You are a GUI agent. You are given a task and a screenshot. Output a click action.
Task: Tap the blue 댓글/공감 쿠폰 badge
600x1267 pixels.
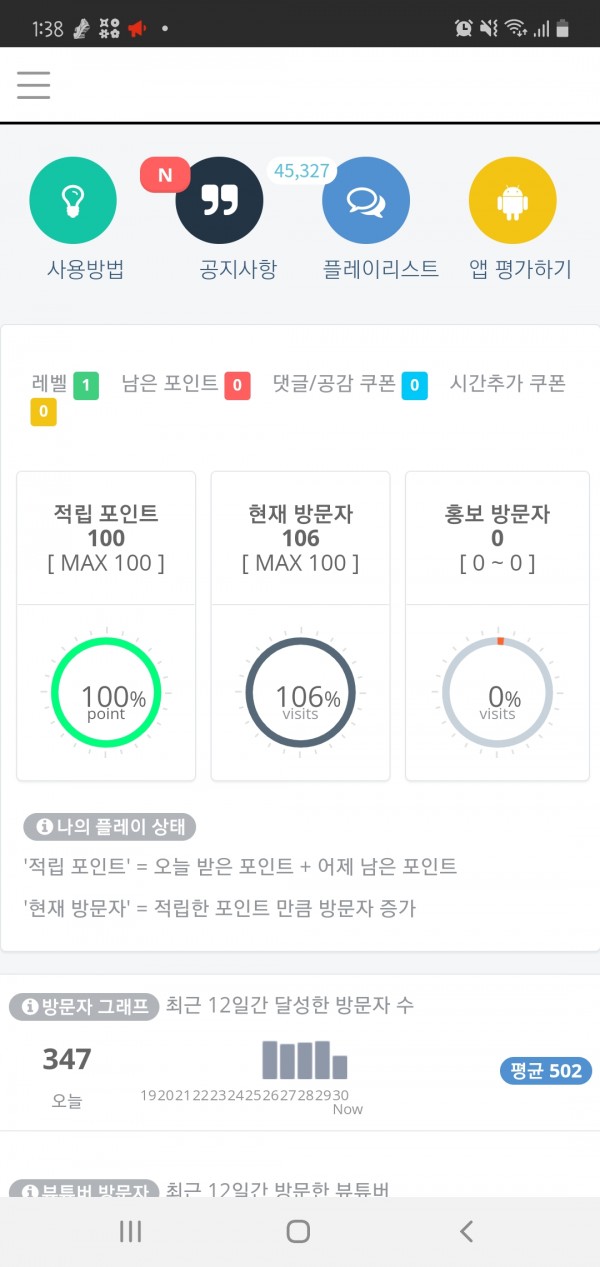pyautogui.click(x=415, y=385)
